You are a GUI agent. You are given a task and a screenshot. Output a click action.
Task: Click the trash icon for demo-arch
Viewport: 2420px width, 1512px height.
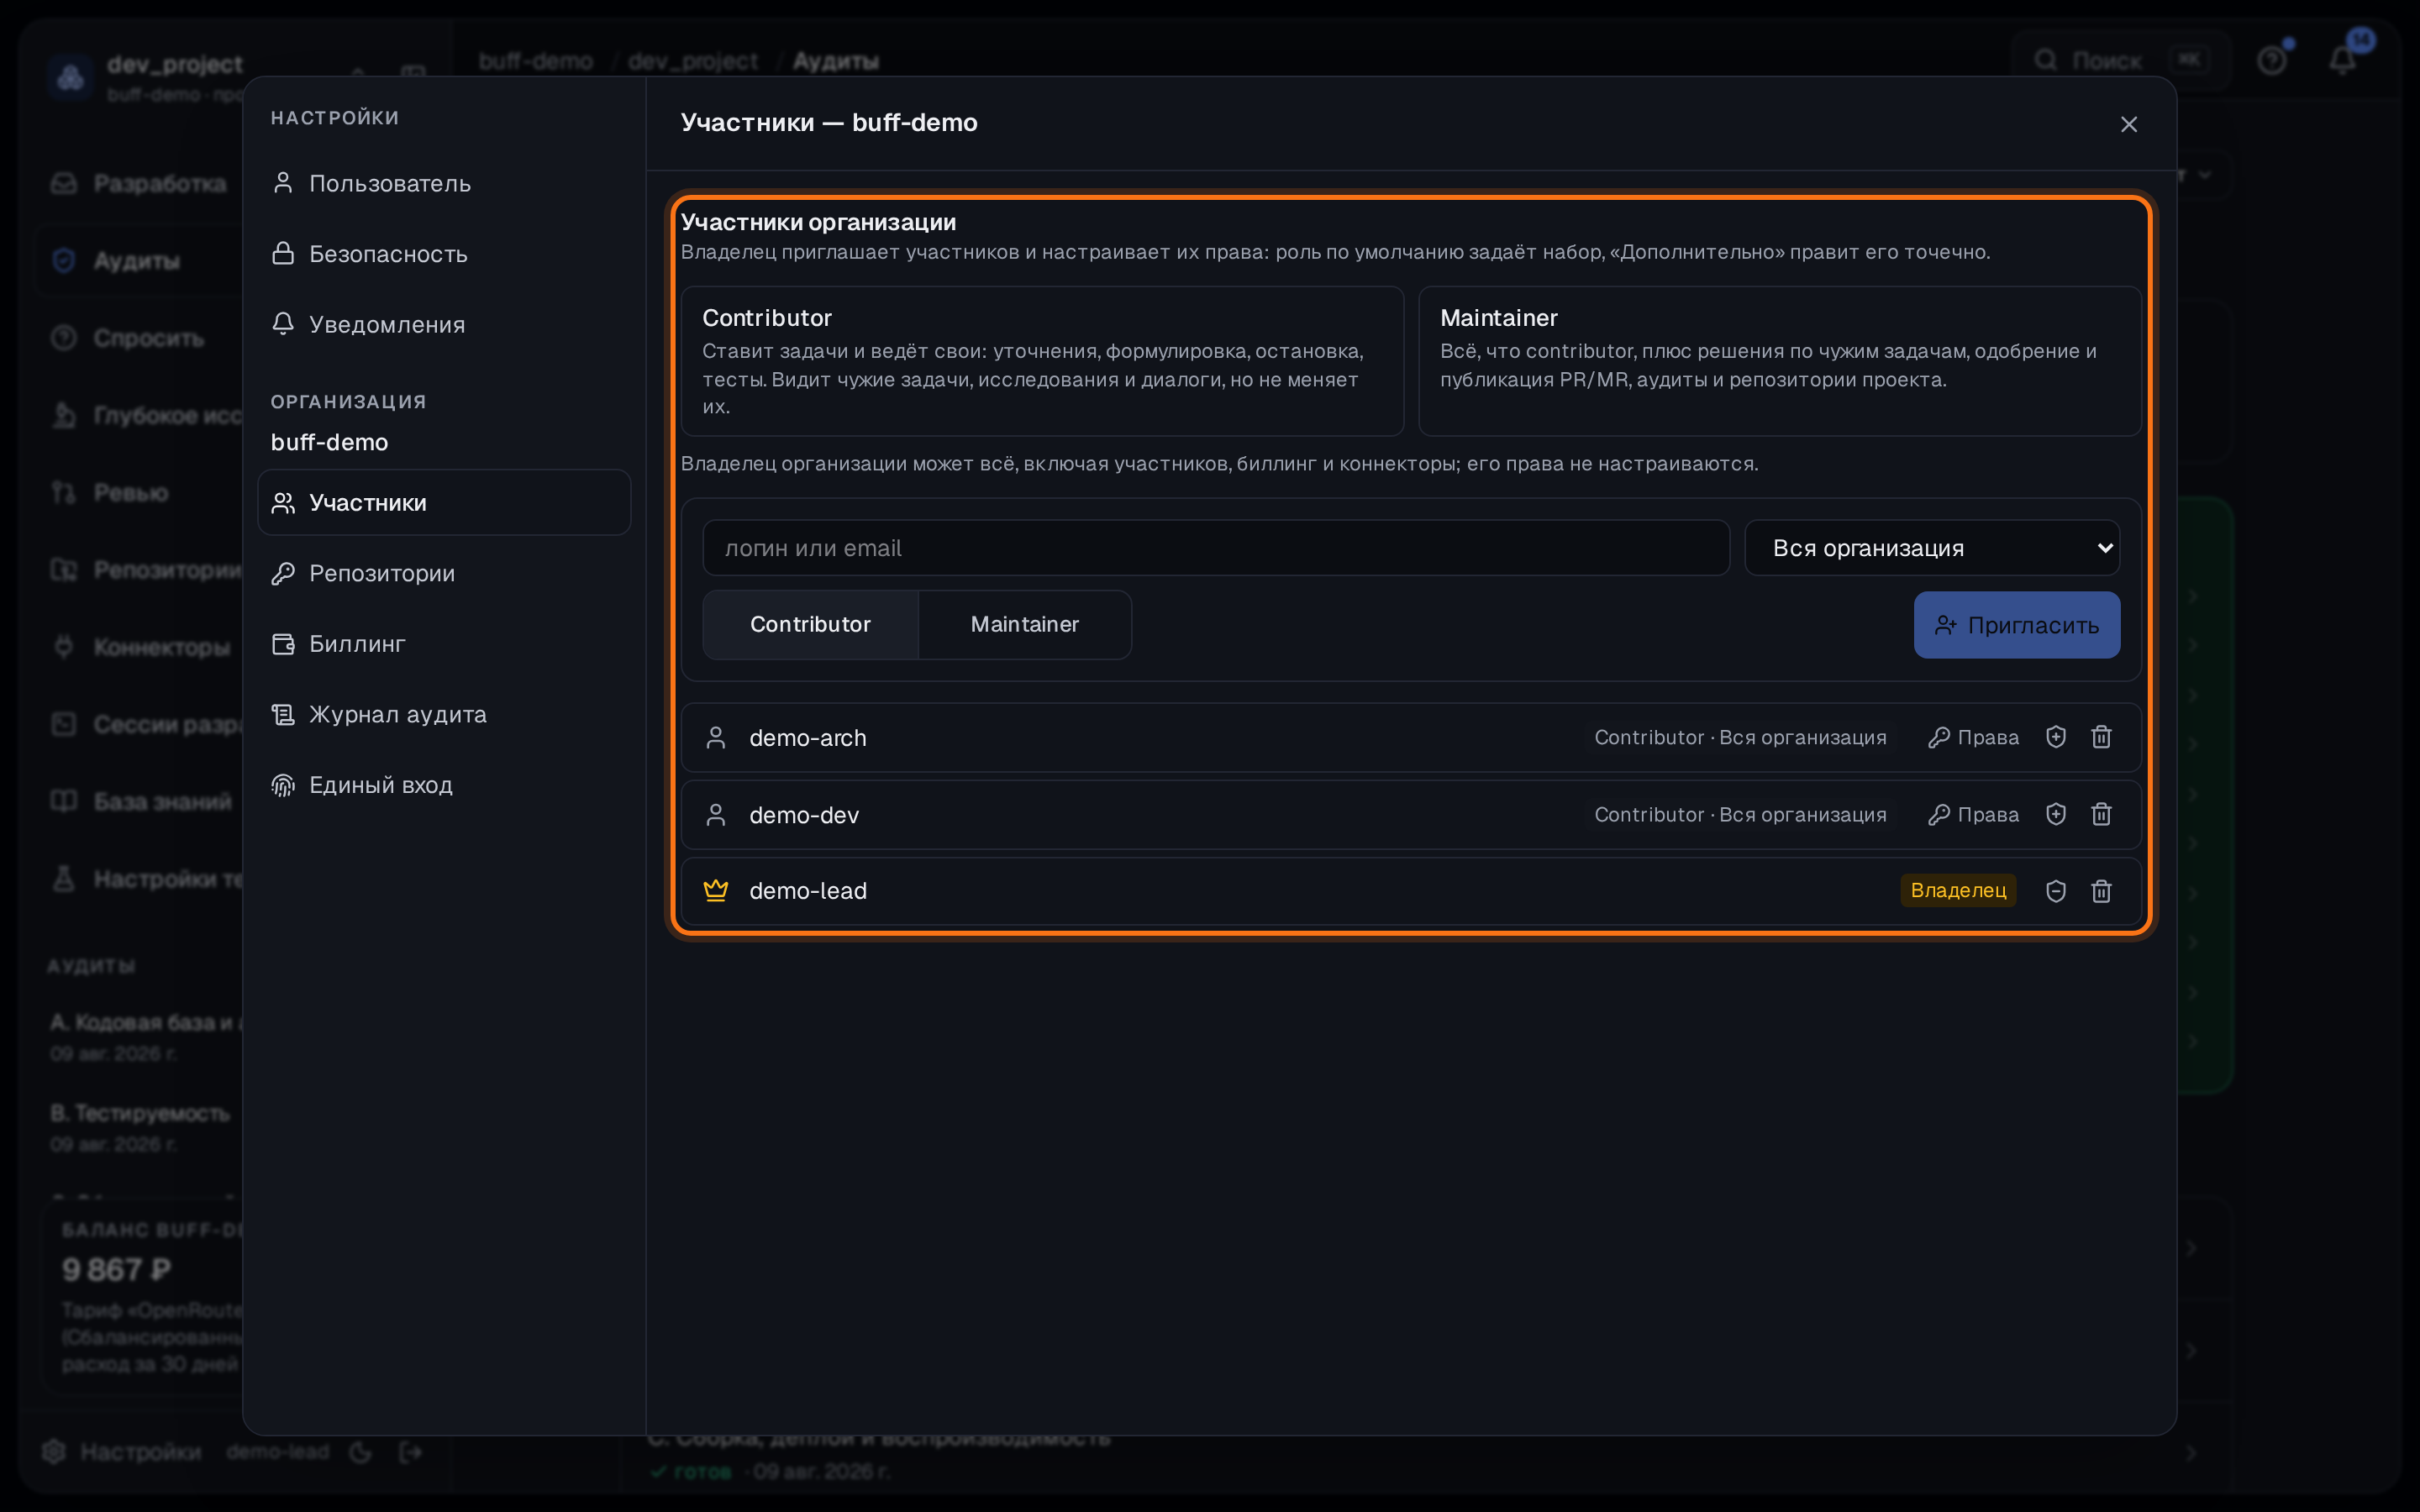coord(2101,737)
